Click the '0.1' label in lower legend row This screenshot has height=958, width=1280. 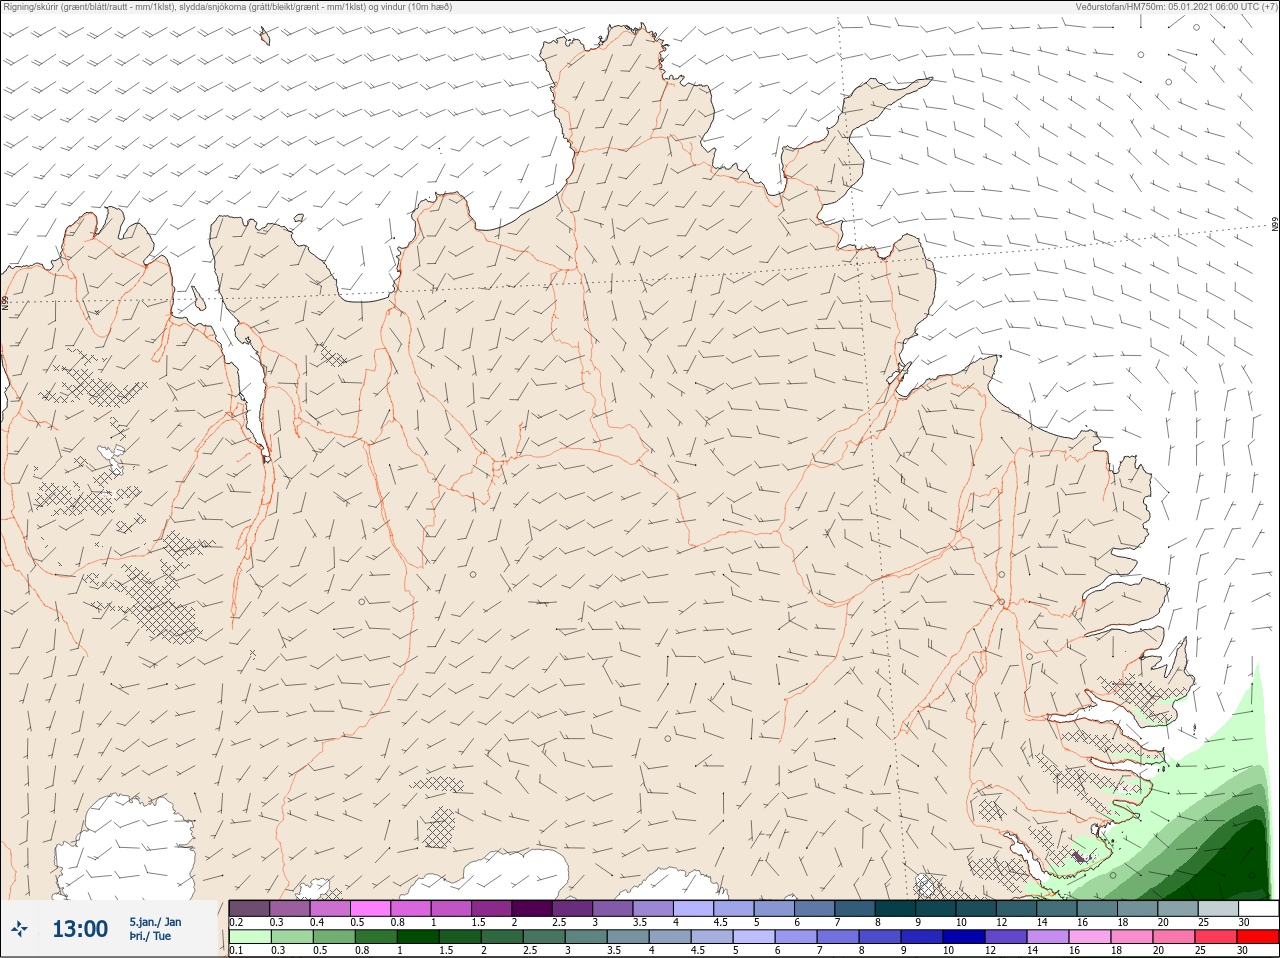click(x=236, y=951)
